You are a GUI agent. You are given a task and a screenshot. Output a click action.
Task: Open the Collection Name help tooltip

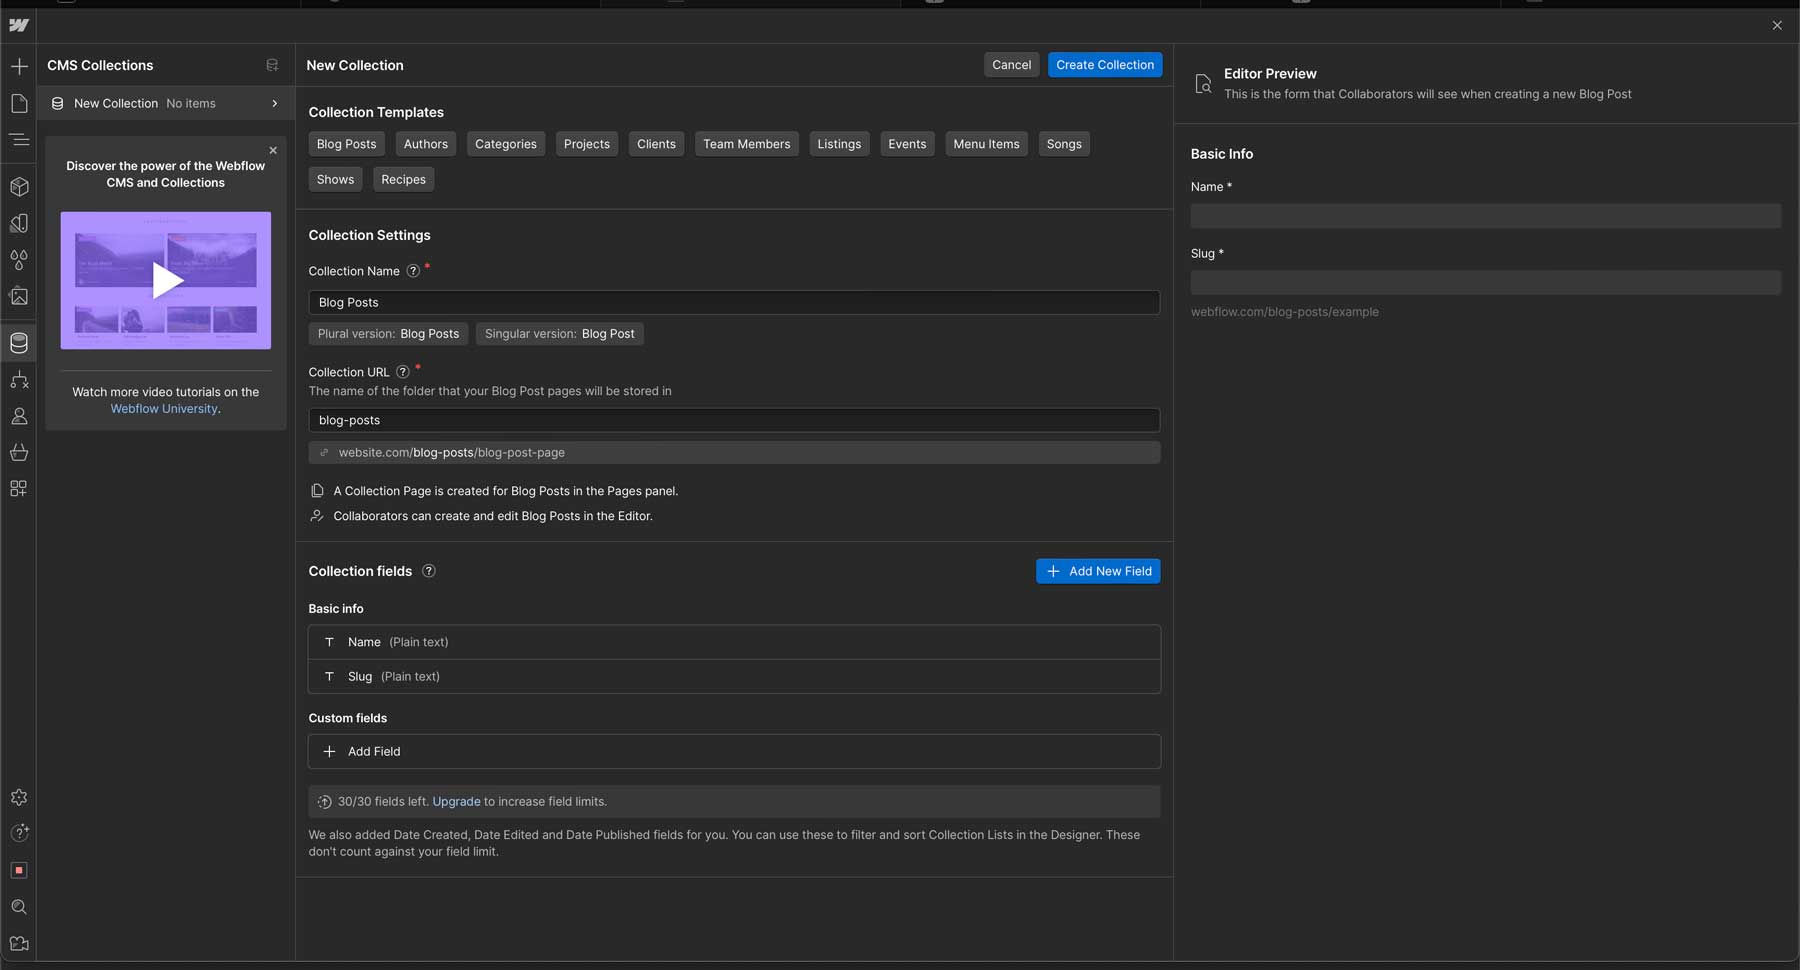coord(414,270)
